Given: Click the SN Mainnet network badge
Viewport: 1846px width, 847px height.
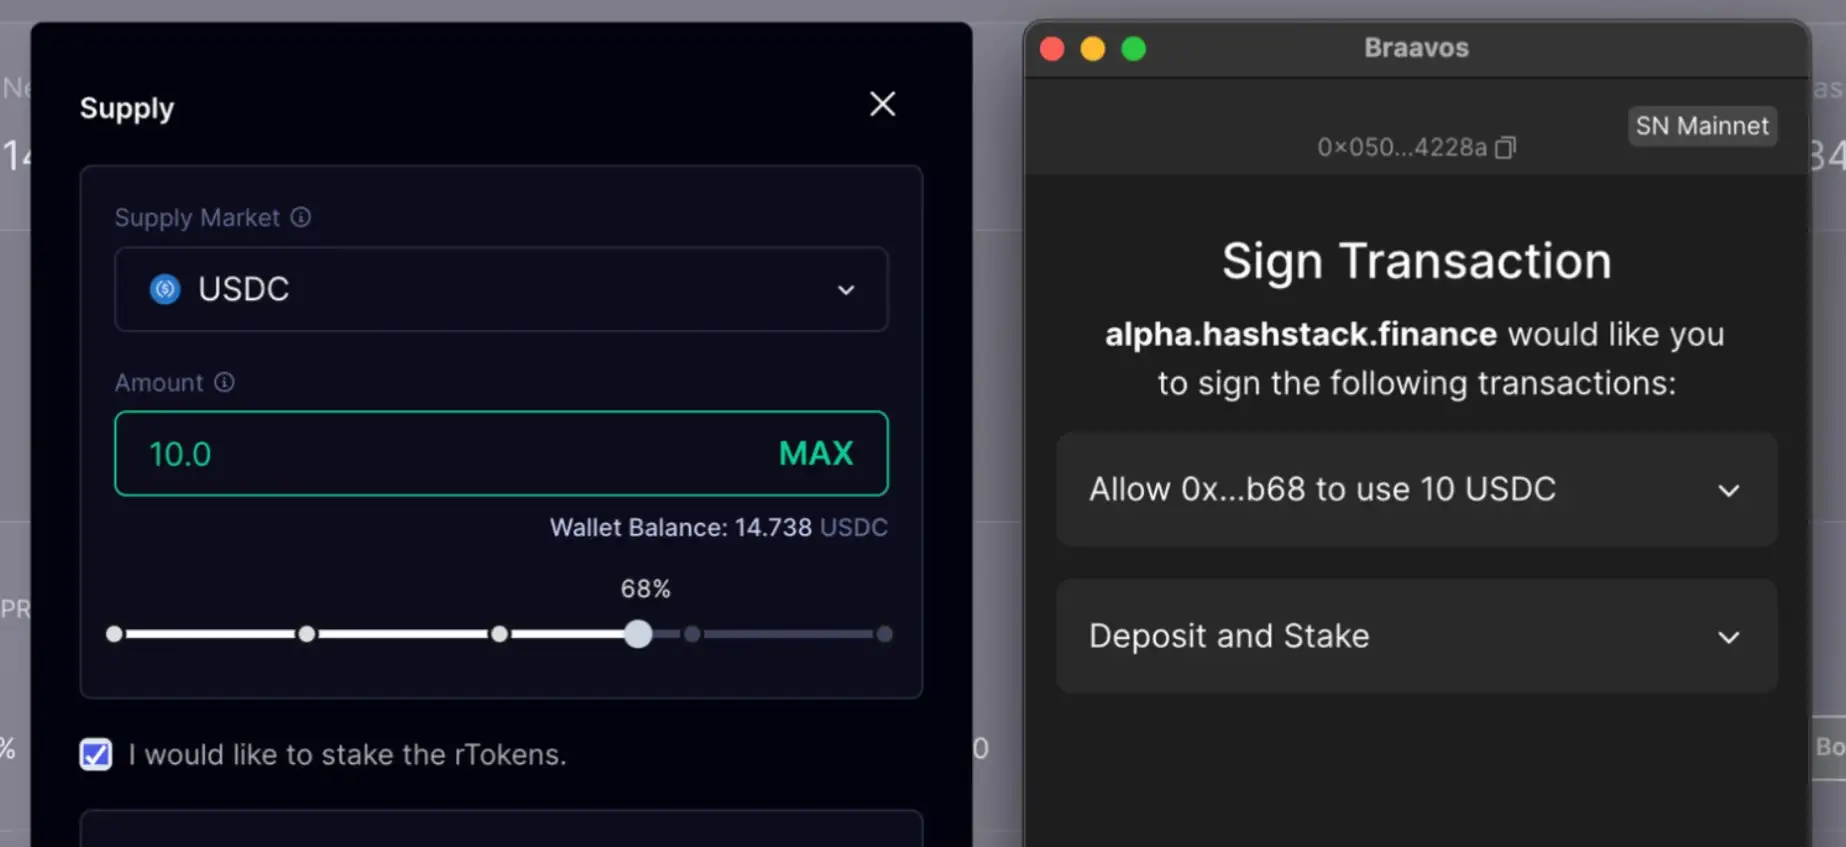Looking at the screenshot, I should 1701,126.
